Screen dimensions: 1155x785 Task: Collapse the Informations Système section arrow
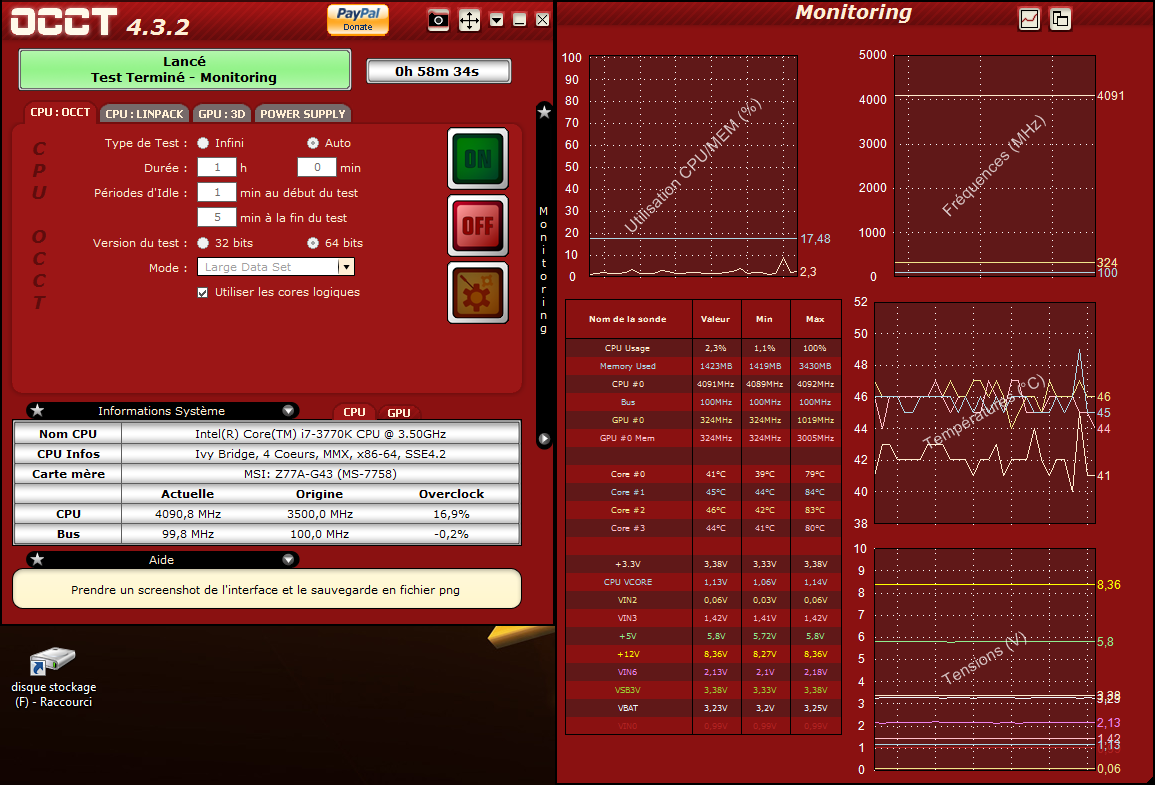288,411
